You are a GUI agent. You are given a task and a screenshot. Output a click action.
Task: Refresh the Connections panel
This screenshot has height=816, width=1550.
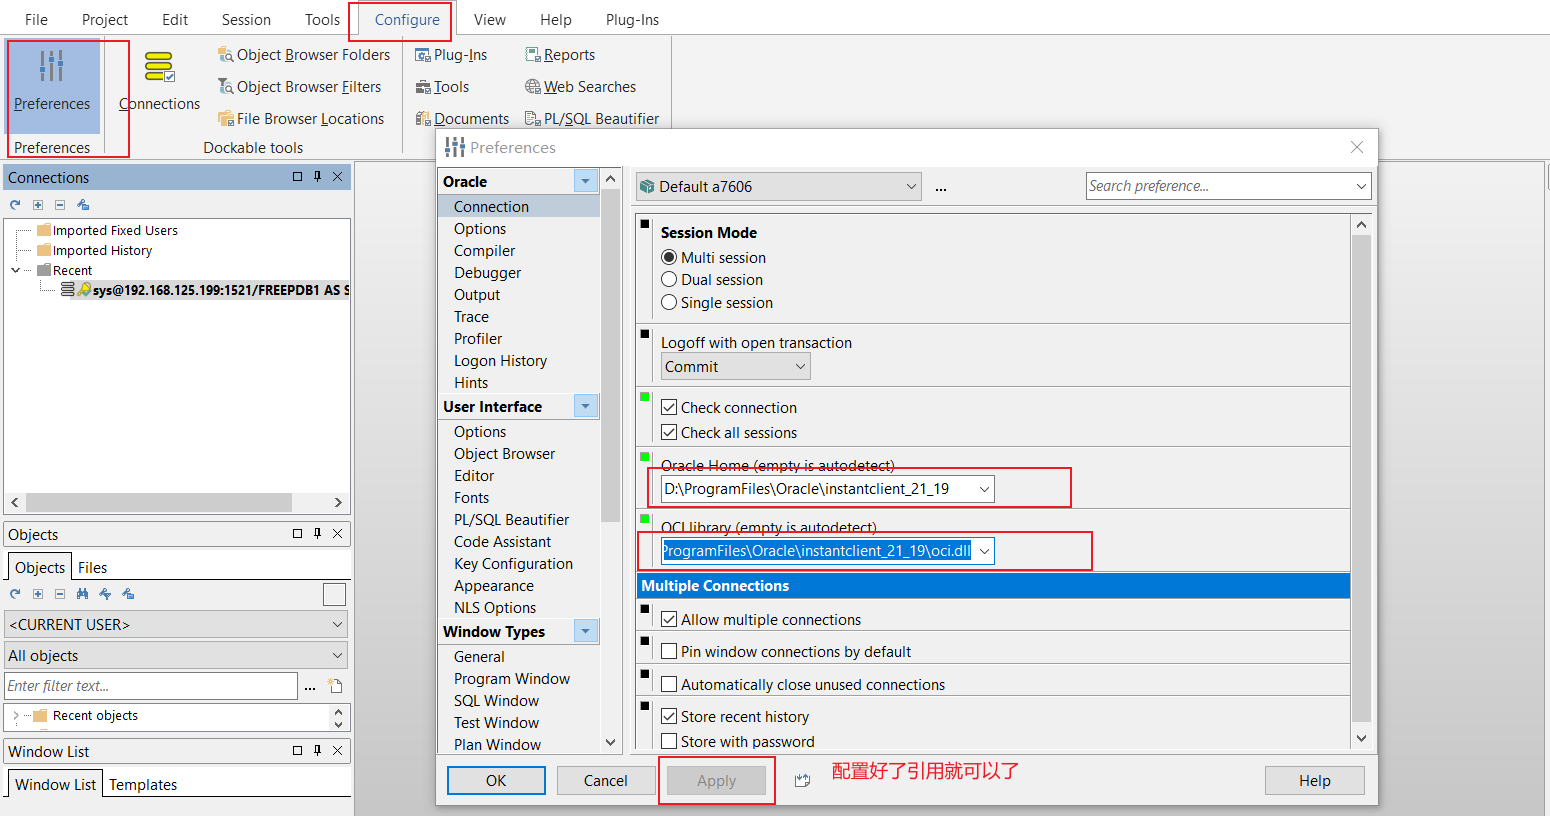(x=15, y=205)
